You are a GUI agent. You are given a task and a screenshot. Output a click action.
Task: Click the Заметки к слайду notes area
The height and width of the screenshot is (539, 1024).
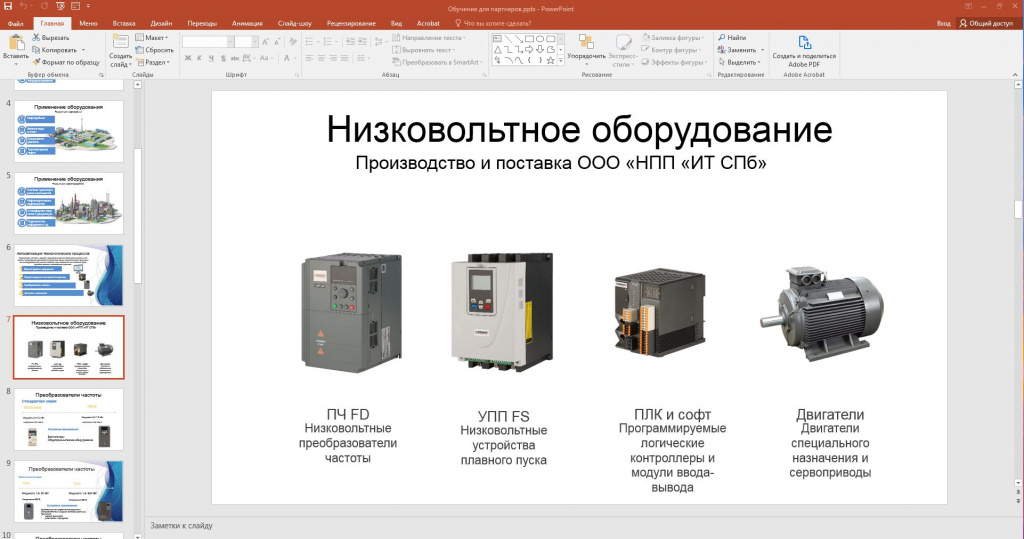181,525
